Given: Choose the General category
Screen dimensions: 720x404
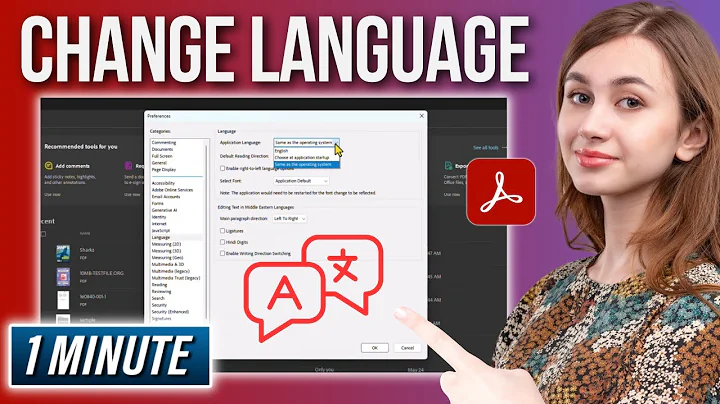Looking at the screenshot, I should [159, 163].
